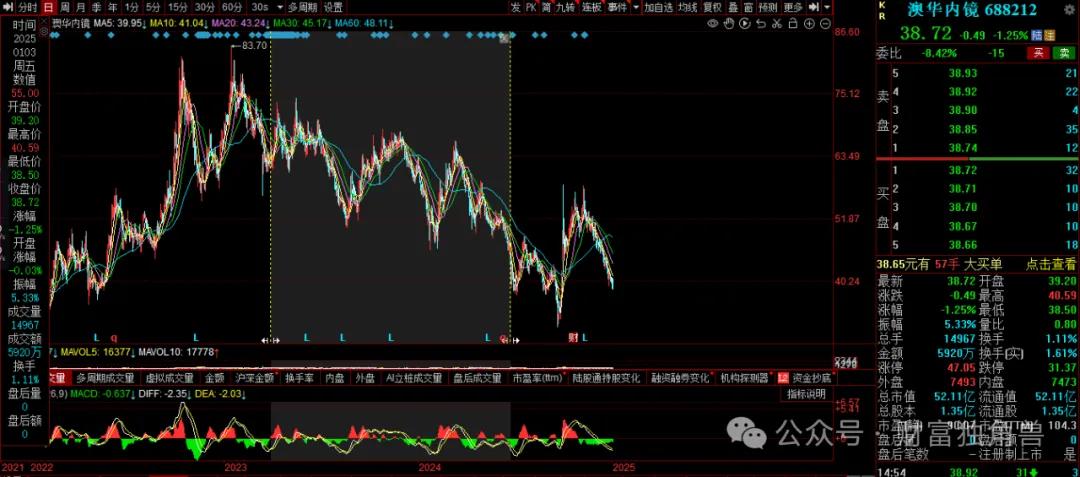
Task: Open dropdown arrow after 更多 toolbar end
Action: (x=827, y=7)
